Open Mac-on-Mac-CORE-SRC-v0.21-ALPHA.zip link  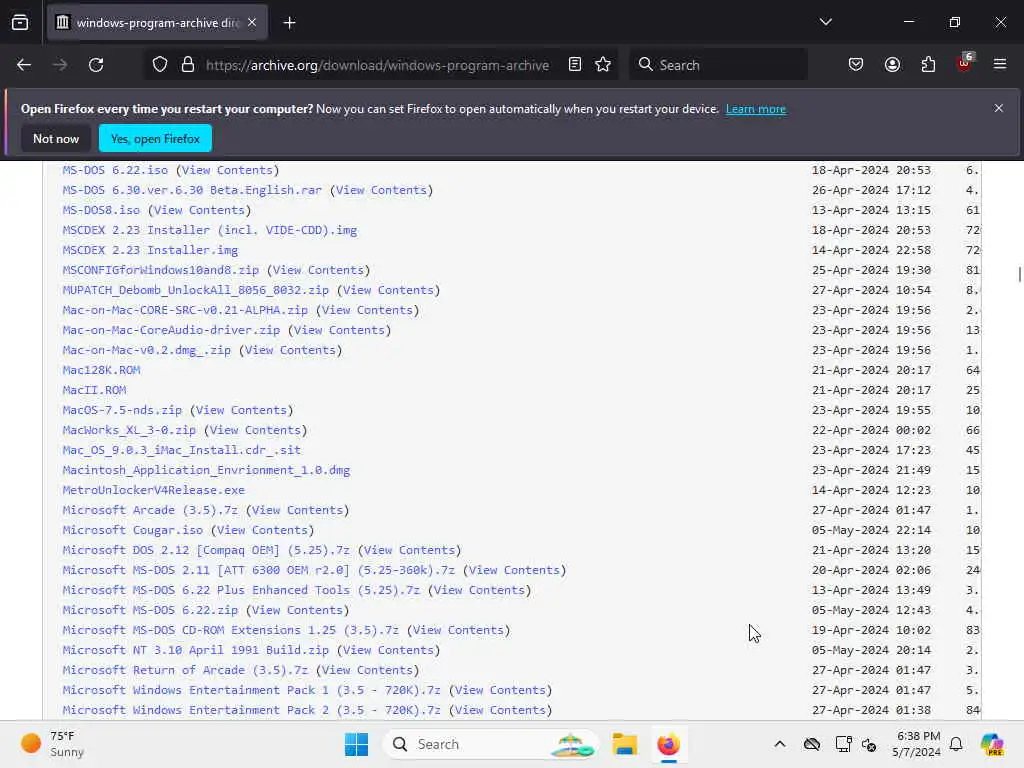[x=185, y=310]
